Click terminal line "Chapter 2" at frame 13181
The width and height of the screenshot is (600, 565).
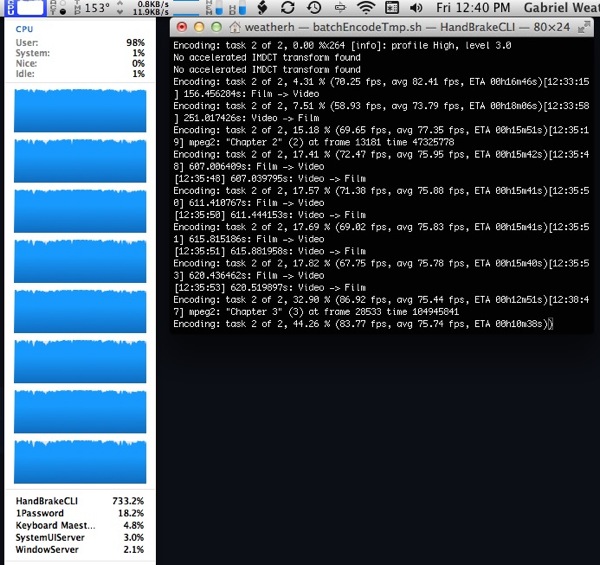(x=314, y=142)
